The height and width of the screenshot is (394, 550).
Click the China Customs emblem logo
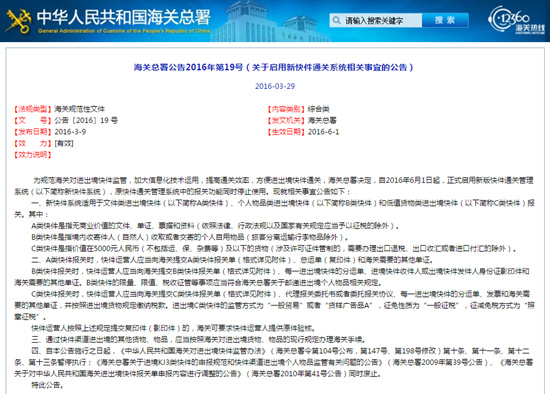tap(19, 21)
